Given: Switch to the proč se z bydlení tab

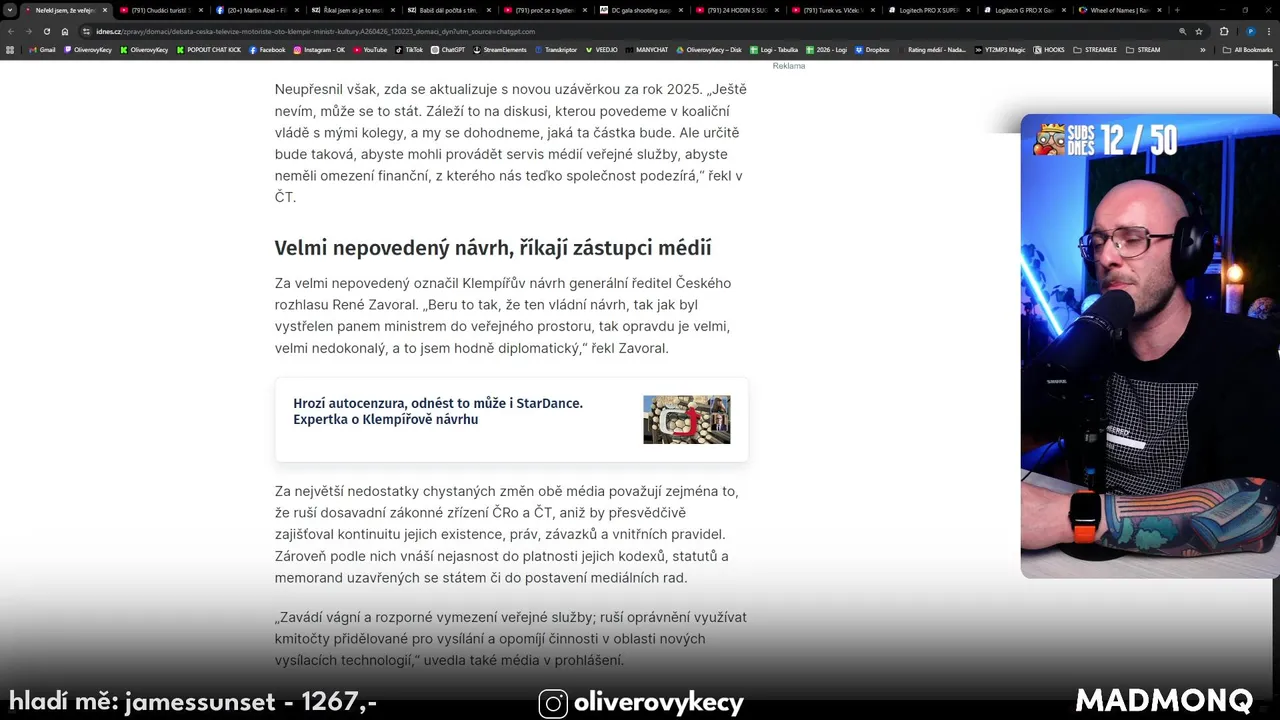Looking at the screenshot, I should point(545,10).
